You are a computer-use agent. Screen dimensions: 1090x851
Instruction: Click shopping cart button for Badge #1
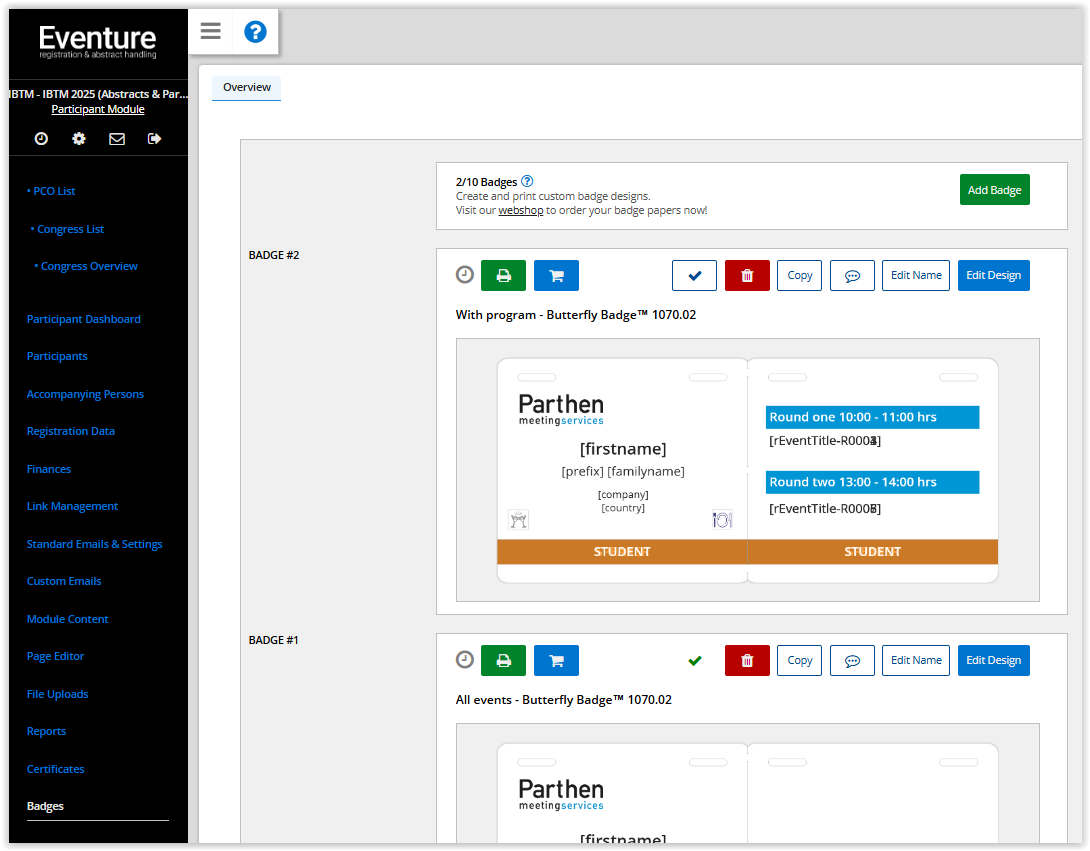point(556,660)
